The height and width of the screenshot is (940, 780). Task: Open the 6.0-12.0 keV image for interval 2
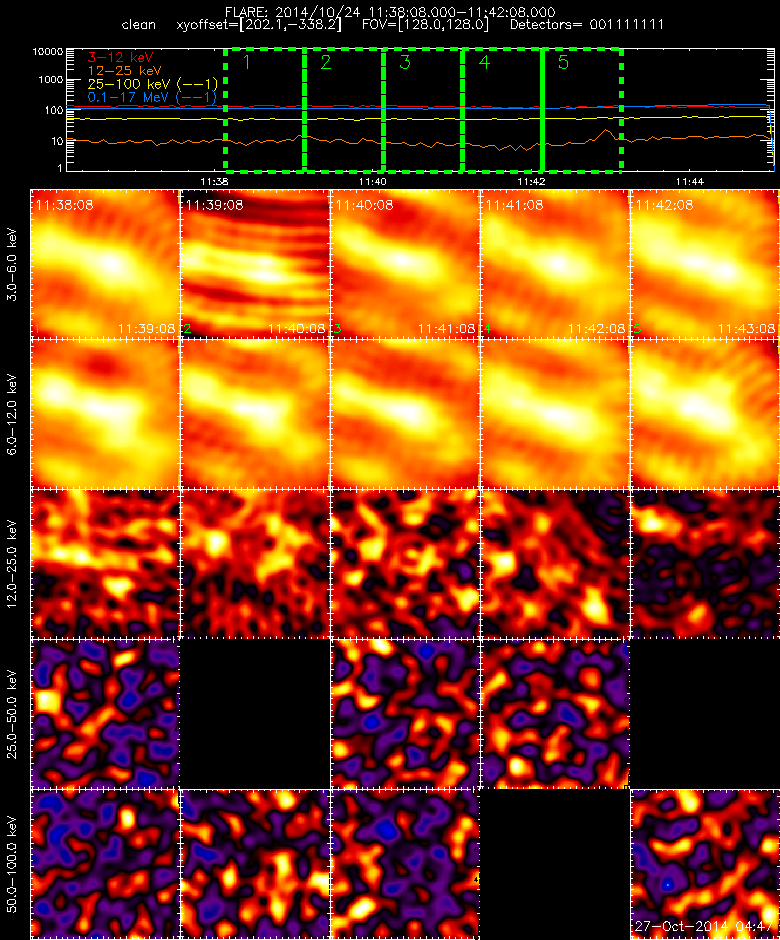(x=255, y=414)
